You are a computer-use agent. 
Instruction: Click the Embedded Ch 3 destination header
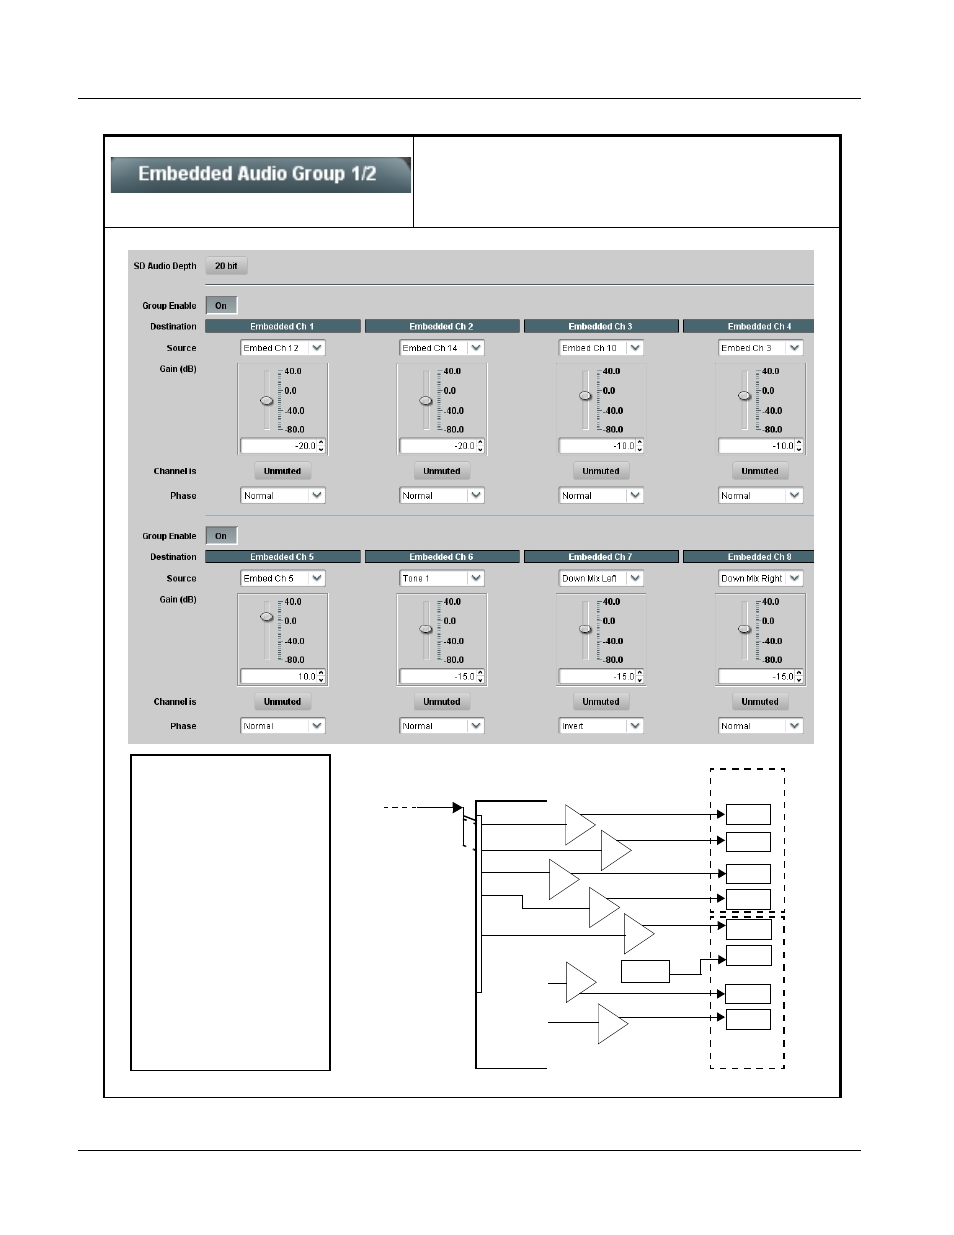pos(601,326)
